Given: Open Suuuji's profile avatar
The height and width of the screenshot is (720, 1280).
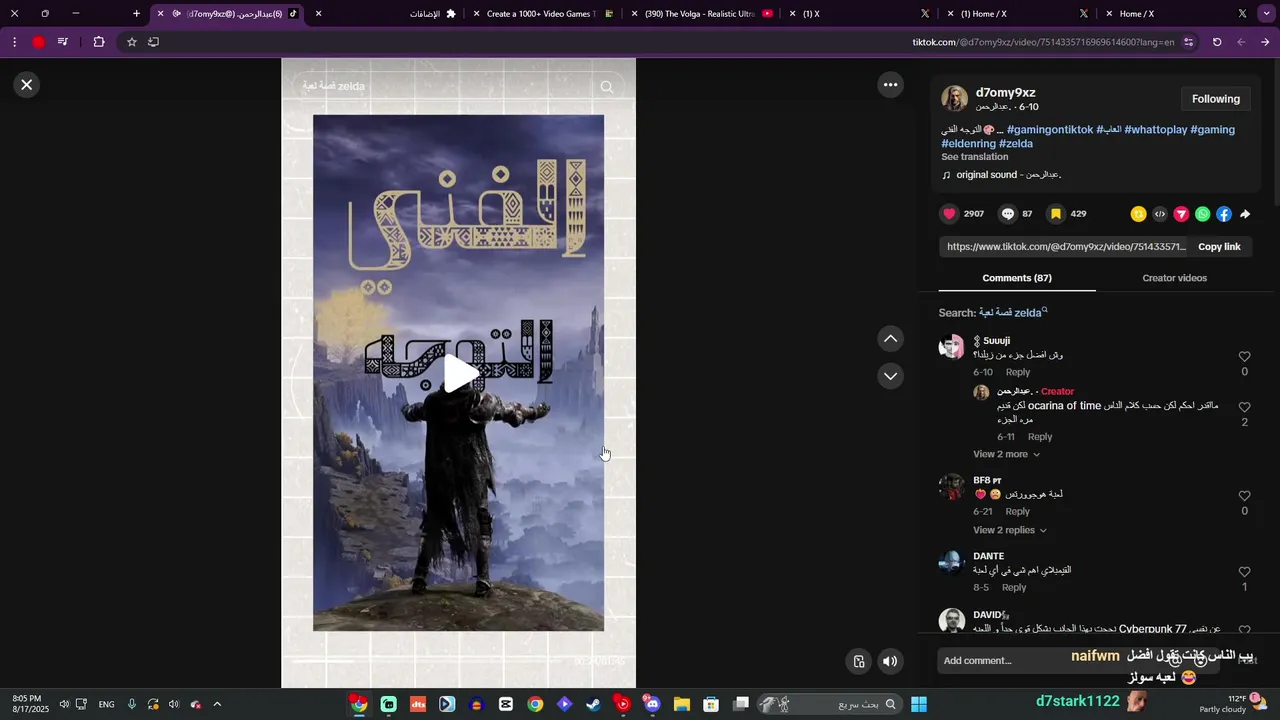Looking at the screenshot, I should coord(951,346).
